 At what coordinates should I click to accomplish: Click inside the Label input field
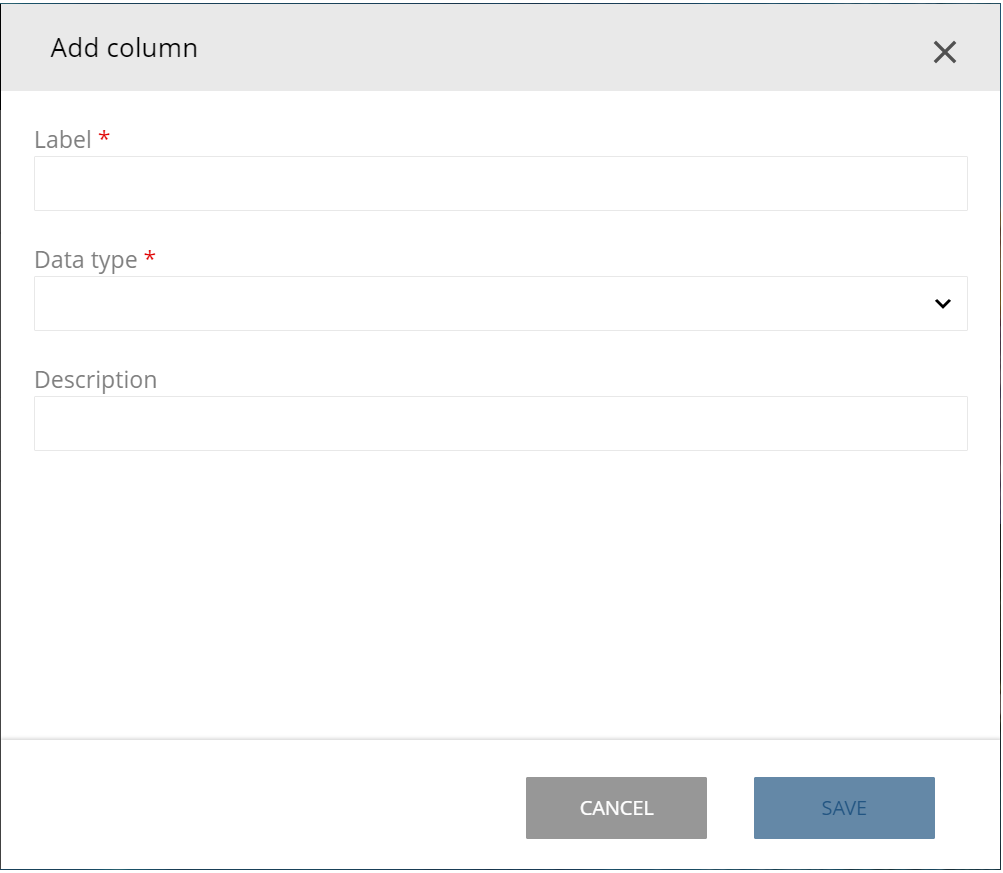click(500, 183)
